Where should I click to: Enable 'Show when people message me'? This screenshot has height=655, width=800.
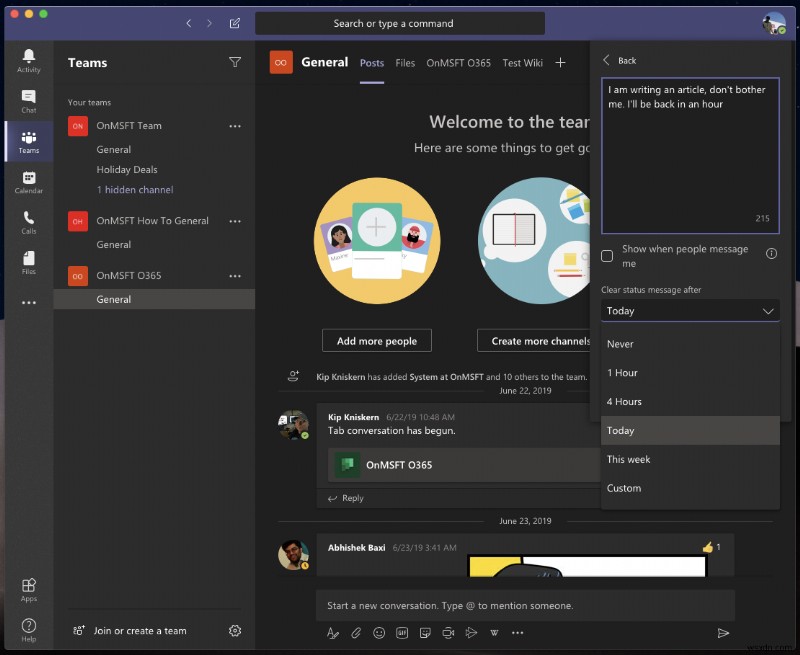[606, 256]
